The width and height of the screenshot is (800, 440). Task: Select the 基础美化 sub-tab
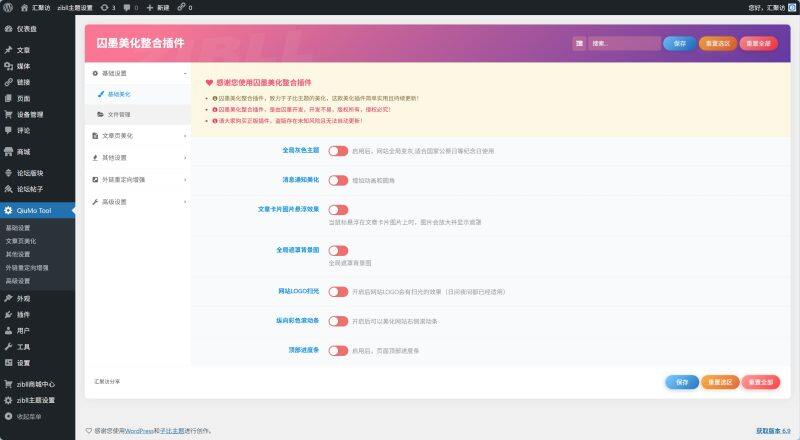138,94
